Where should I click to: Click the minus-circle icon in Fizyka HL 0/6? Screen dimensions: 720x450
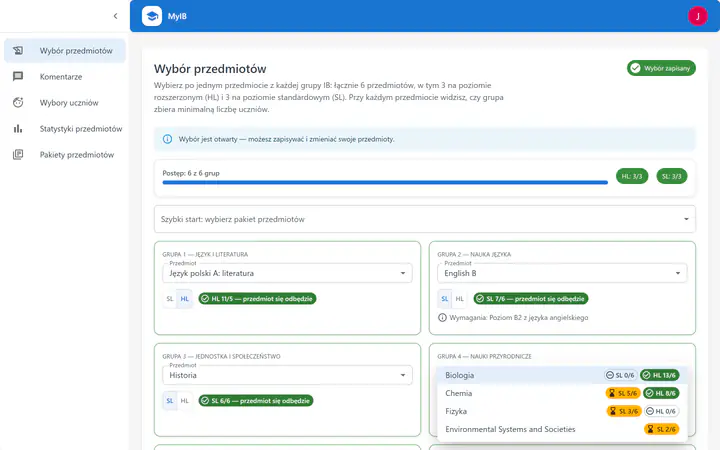(x=650, y=411)
